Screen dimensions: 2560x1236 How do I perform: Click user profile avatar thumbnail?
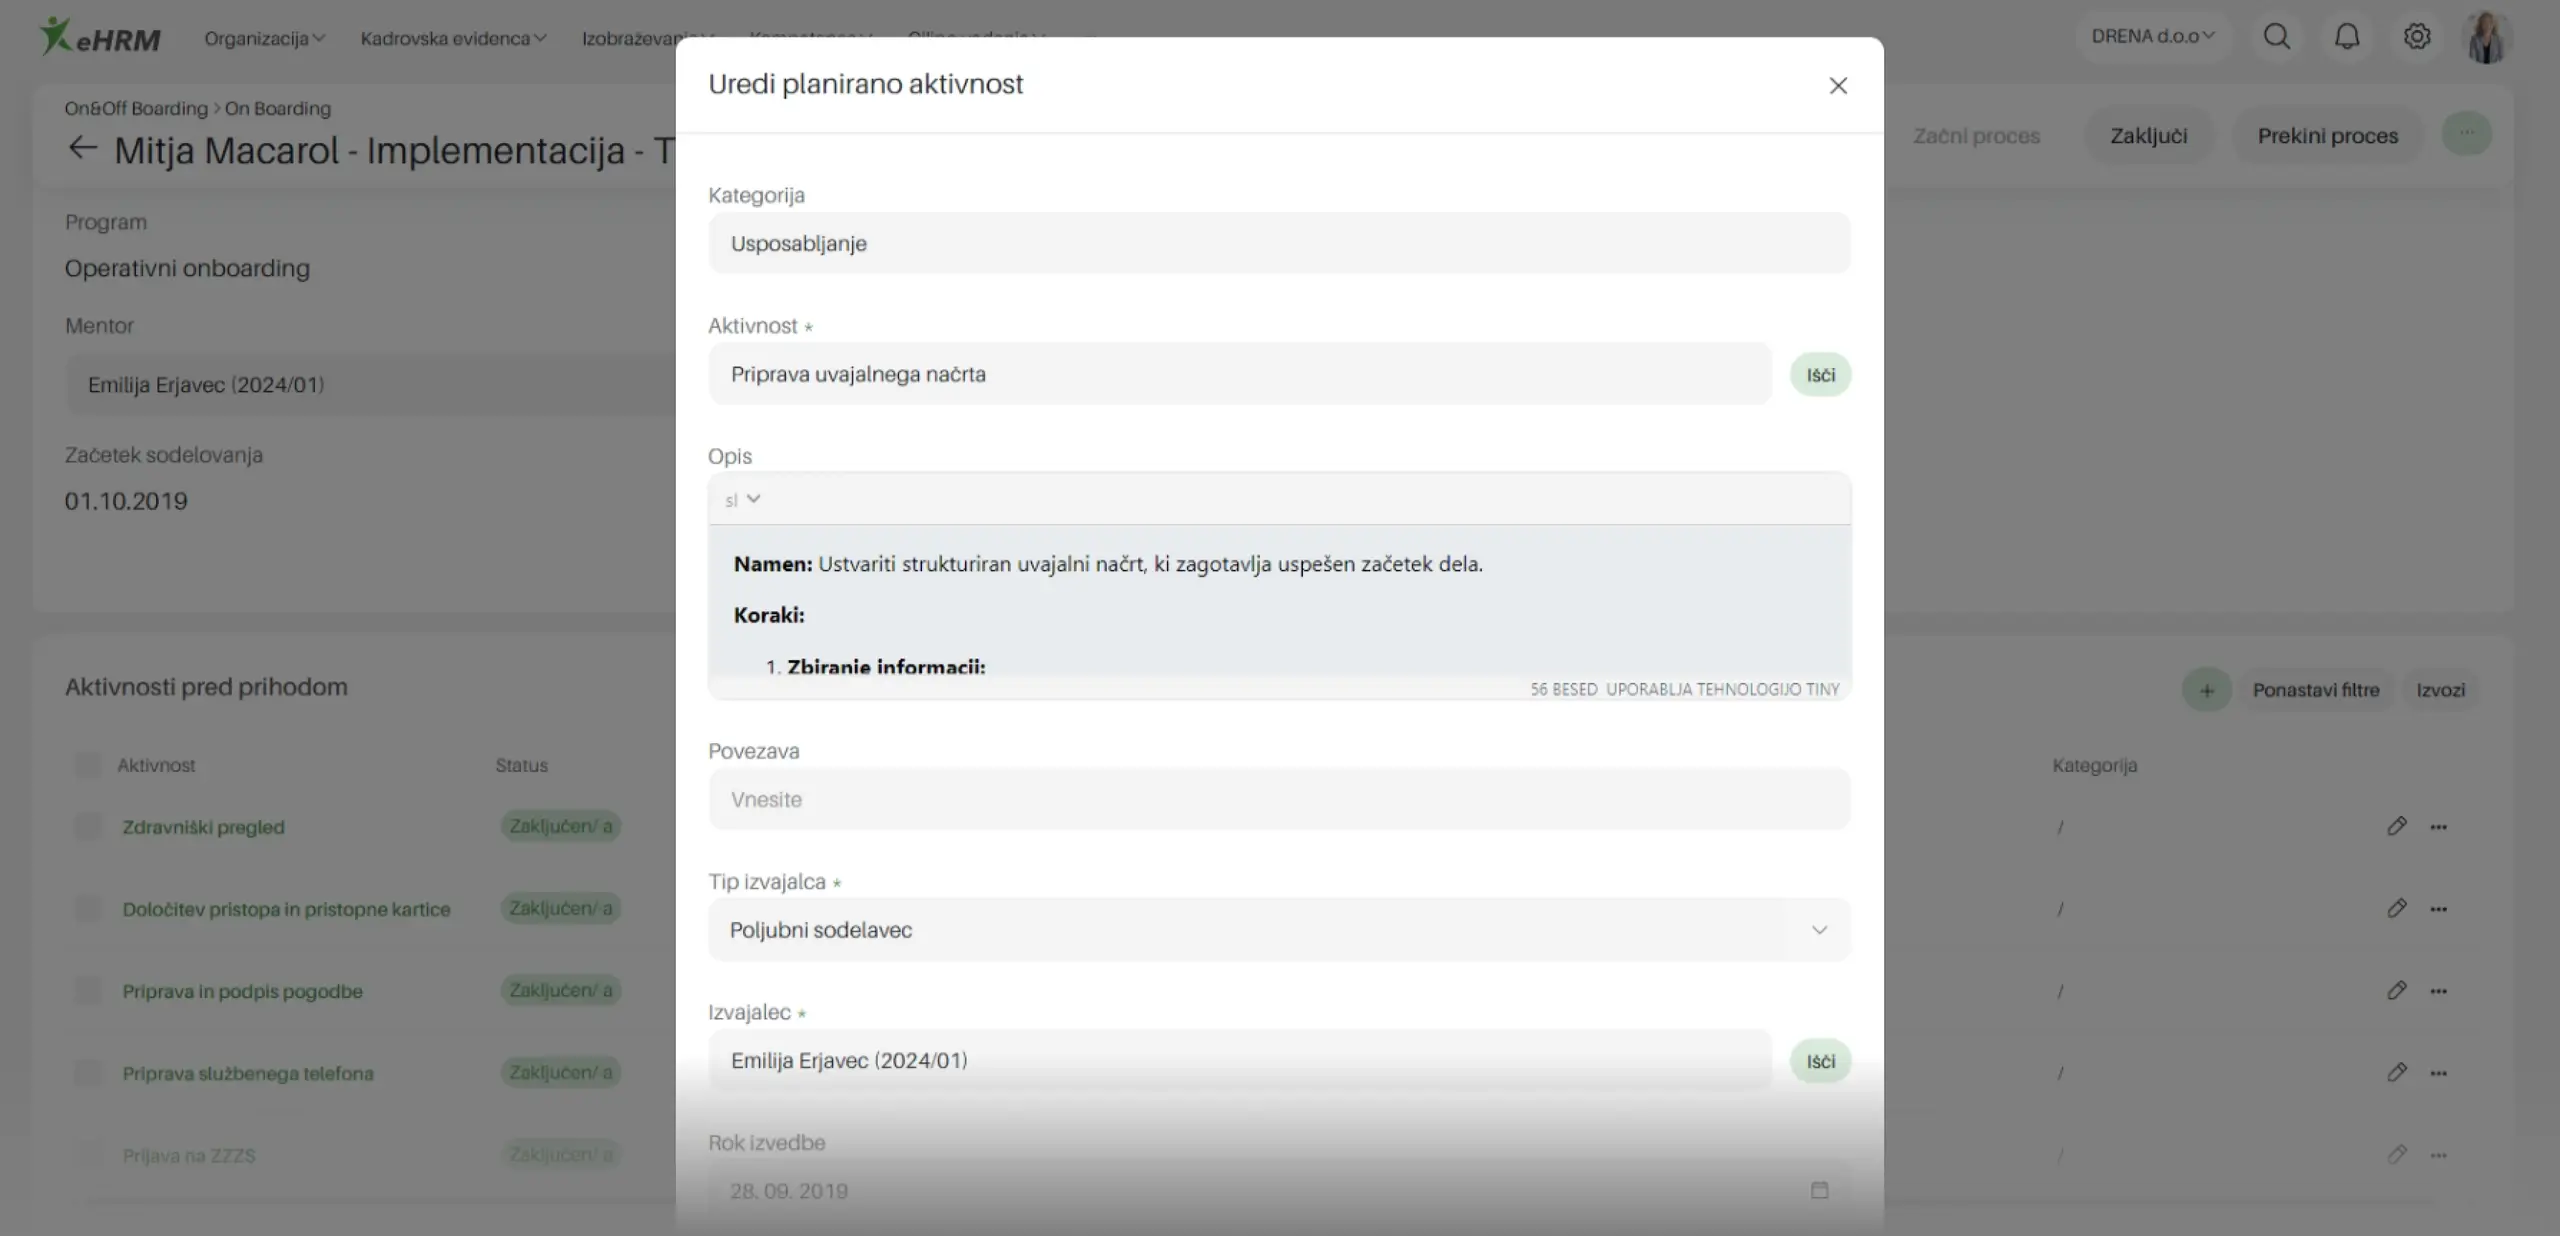[2486, 38]
